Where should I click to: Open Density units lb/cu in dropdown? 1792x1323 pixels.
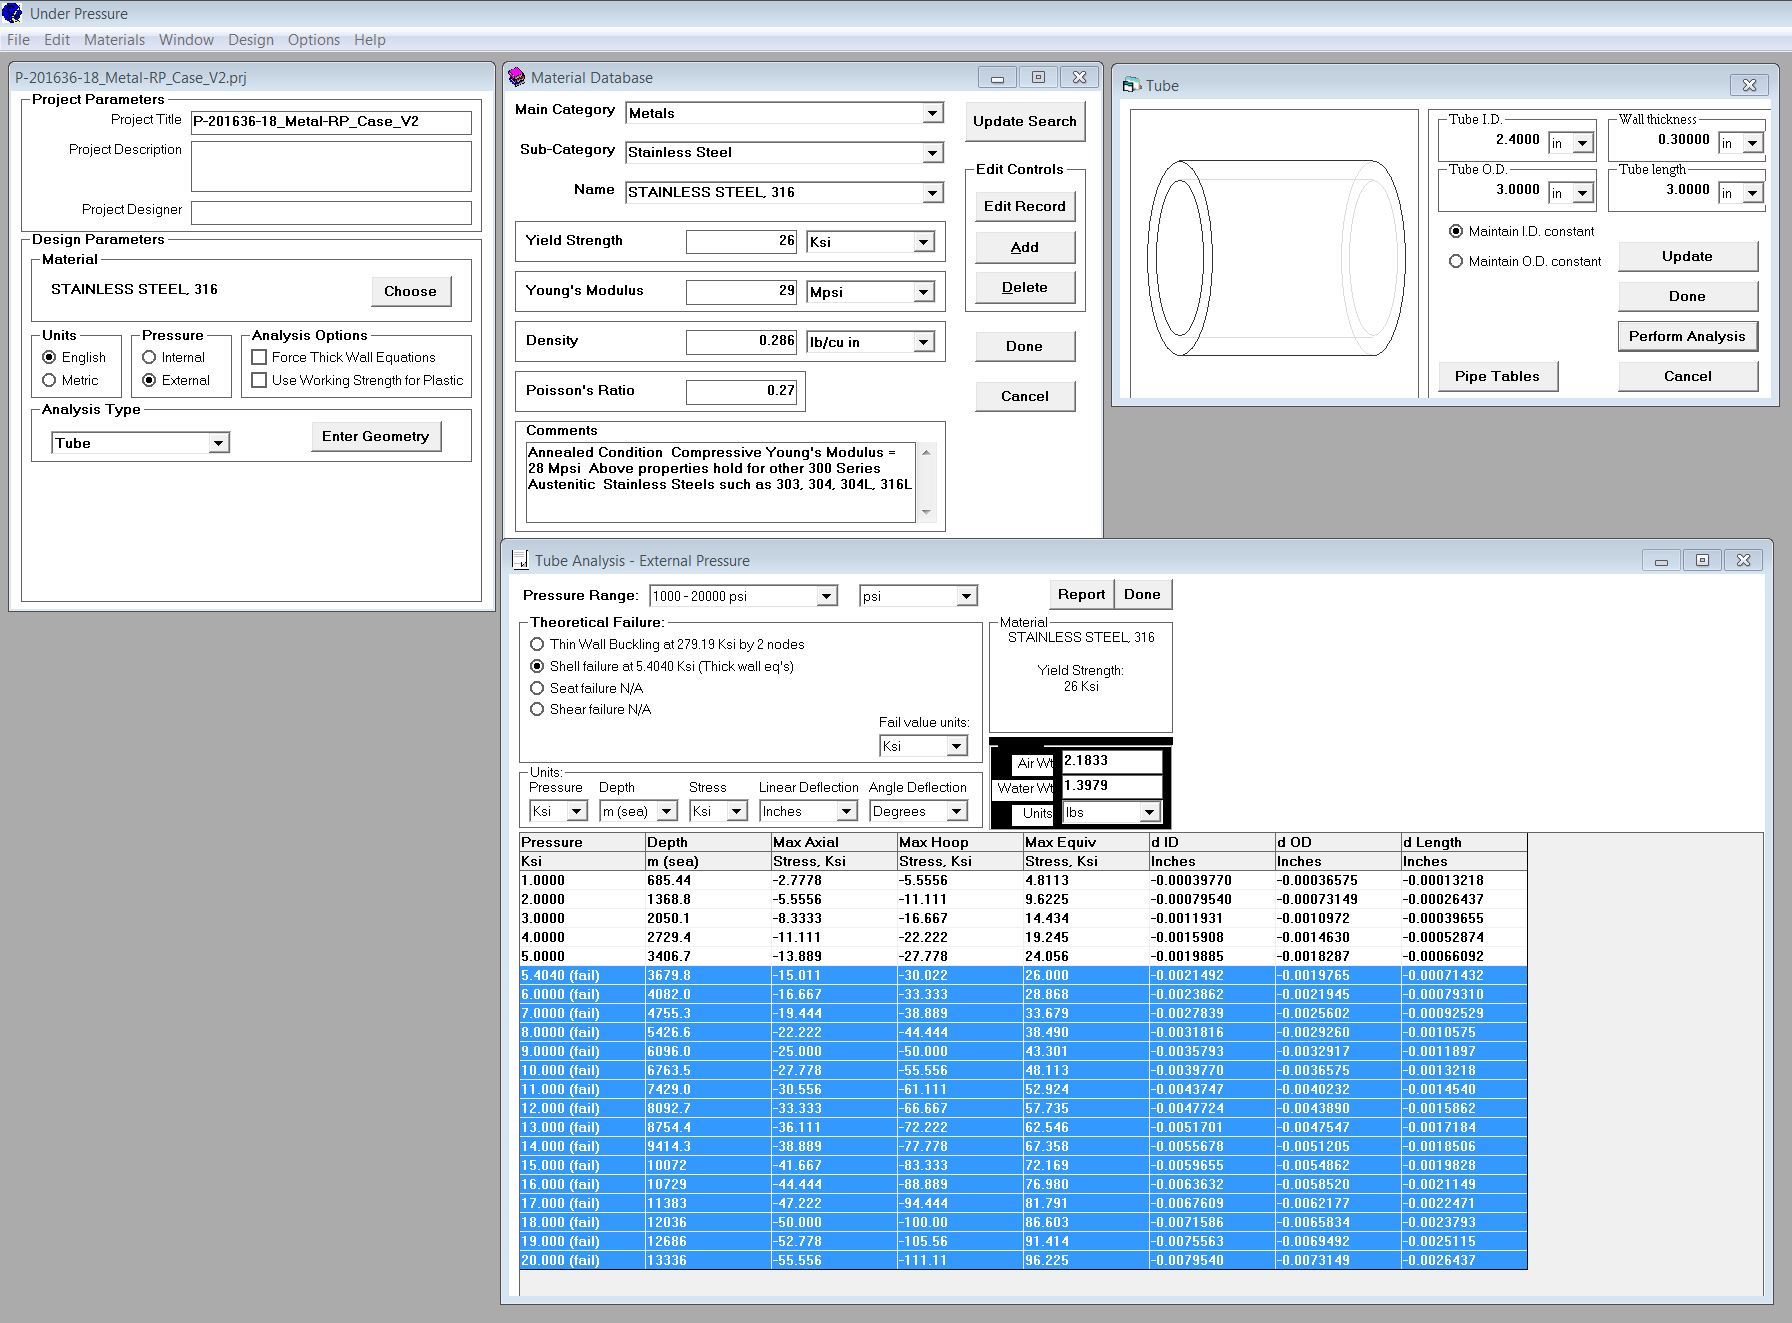tap(923, 342)
